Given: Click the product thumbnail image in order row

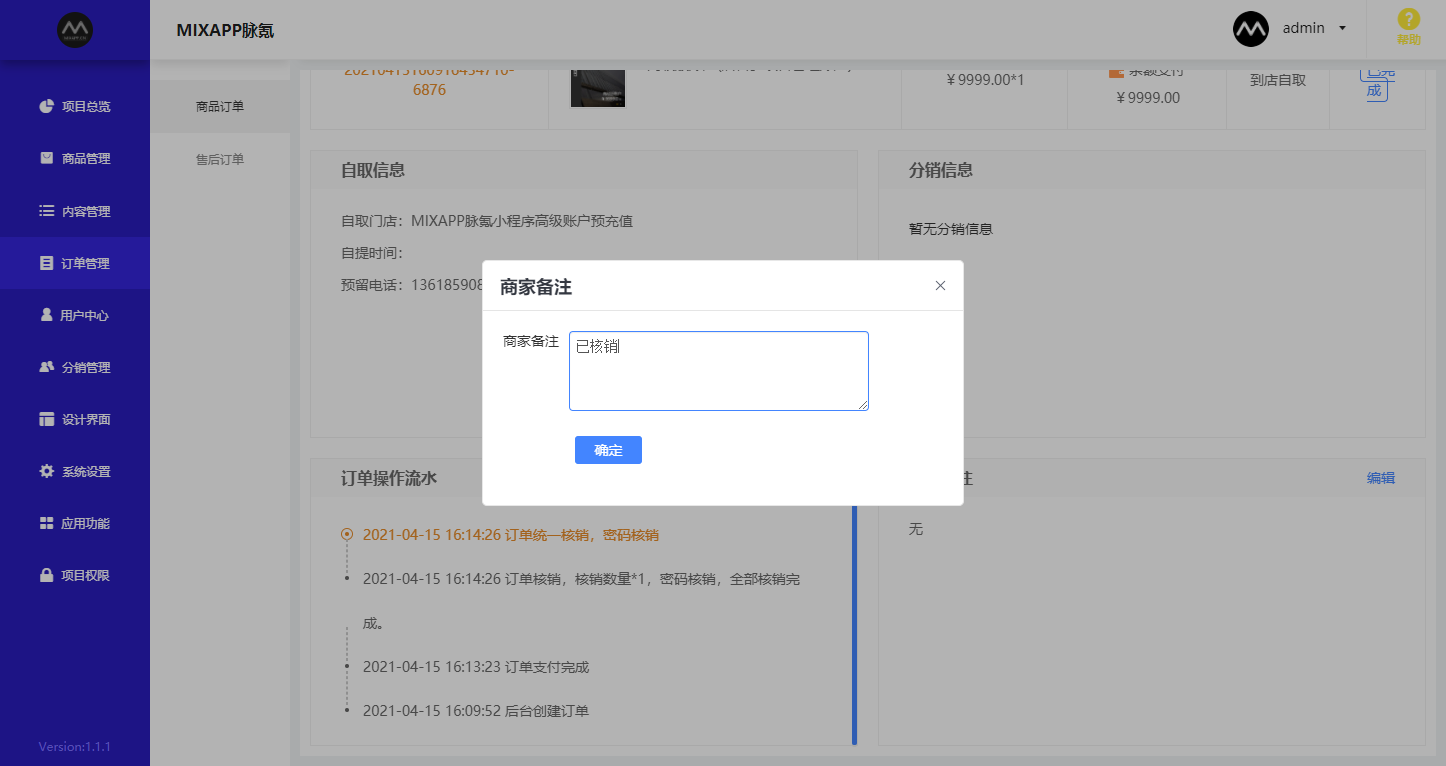Looking at the screenshot, I should pyautogui.click(x=598, y=87).
